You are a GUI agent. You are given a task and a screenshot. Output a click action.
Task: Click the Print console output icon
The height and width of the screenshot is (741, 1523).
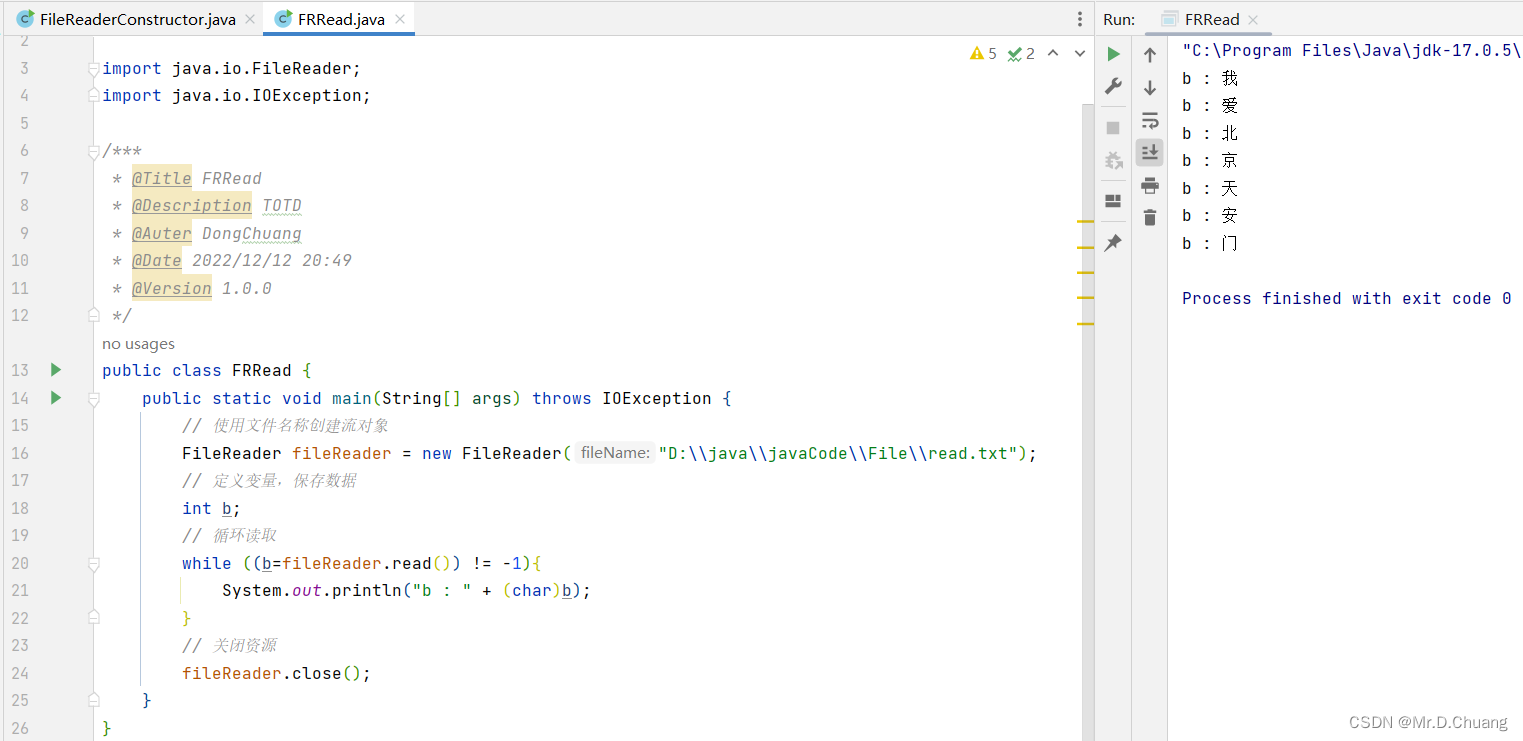pos(1150,185)
